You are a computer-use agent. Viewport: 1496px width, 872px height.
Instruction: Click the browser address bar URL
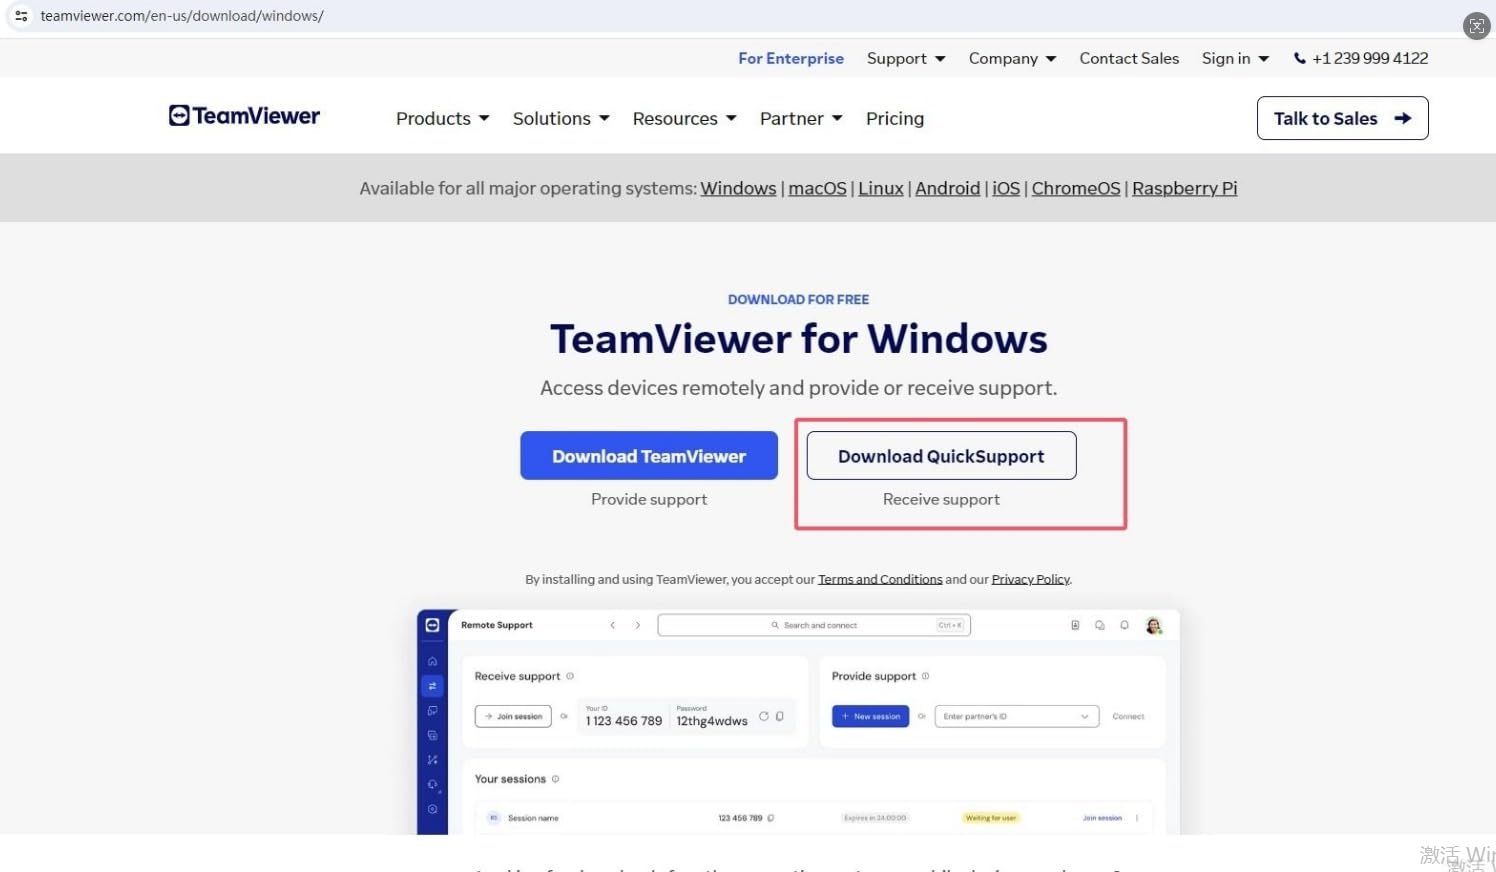(x=182, y=16)
